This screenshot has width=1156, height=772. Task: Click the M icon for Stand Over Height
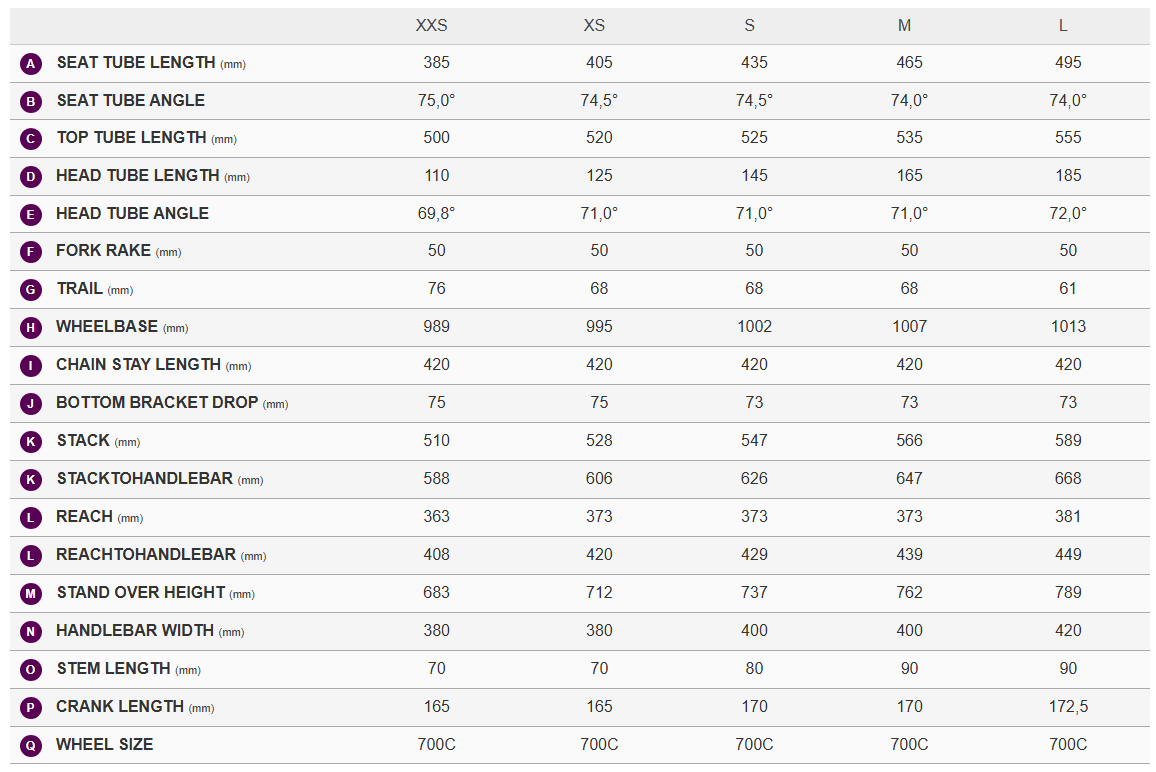point(31,594)
